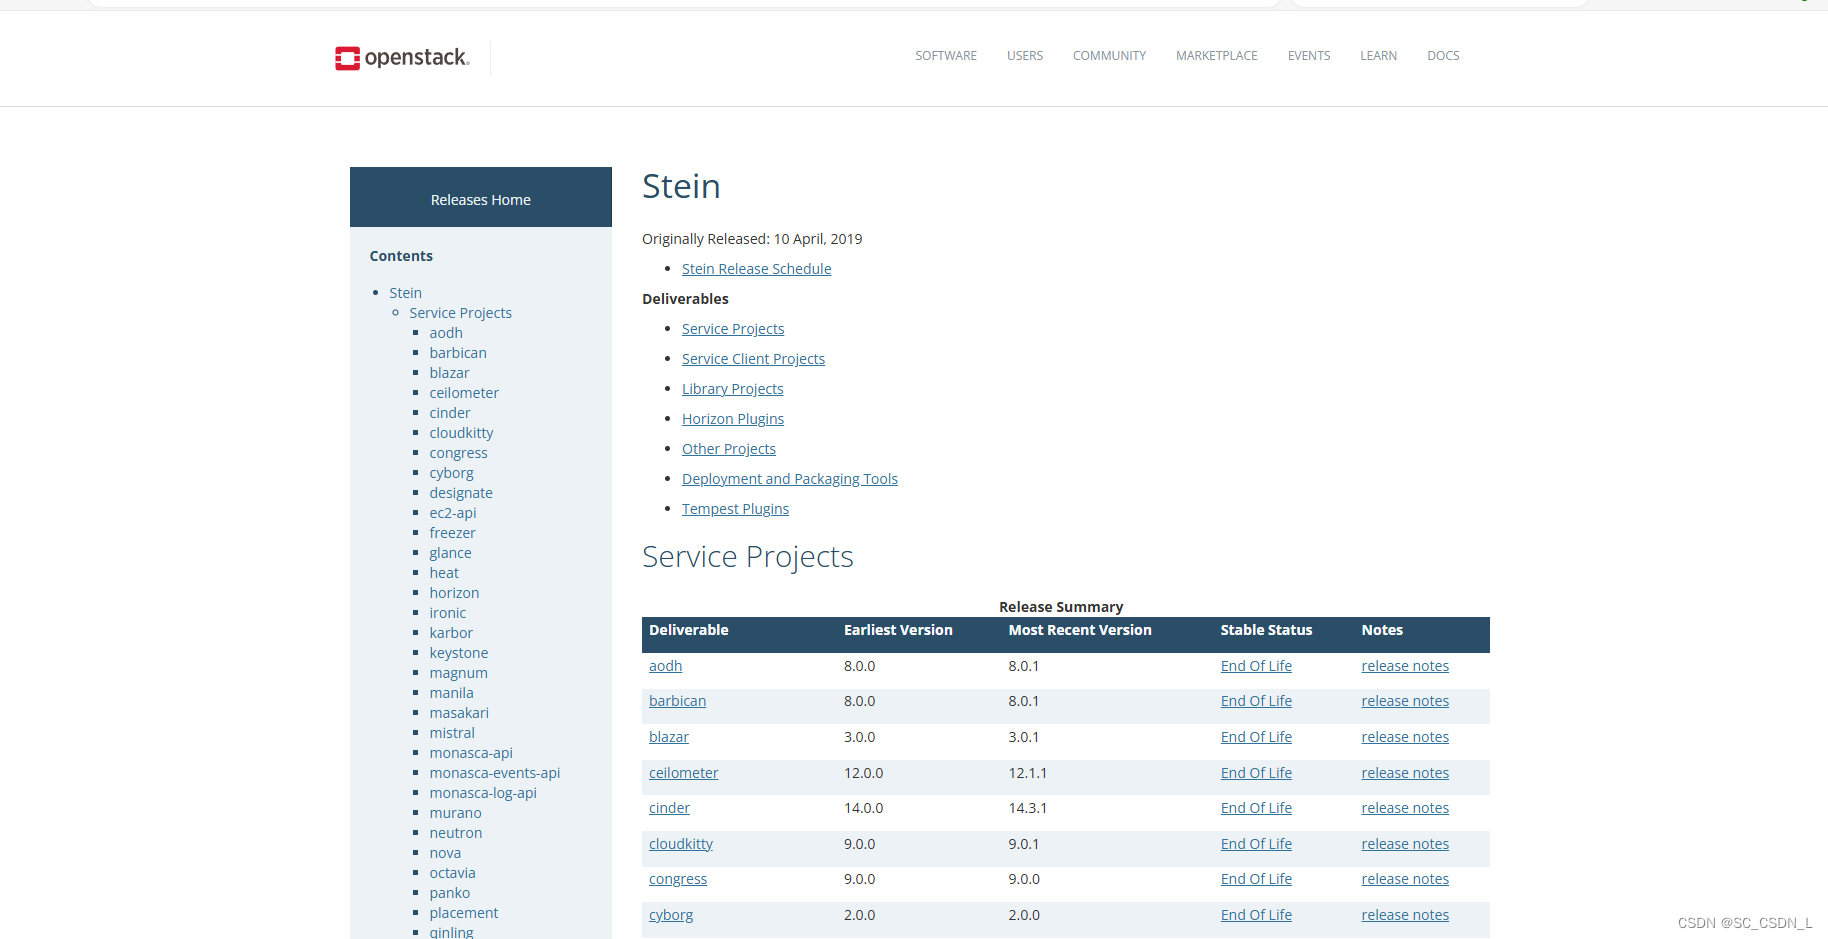
Task: Select octavia in the Contents sidebar
Action: pos(453,873)
